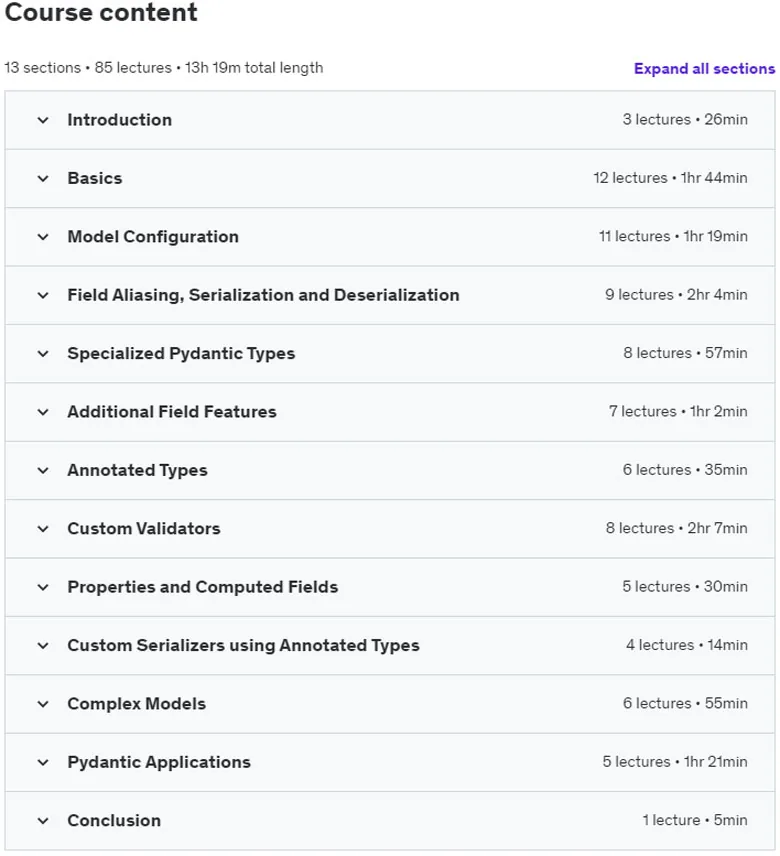This screenshot has width=780, height=856.
Task: Expand chevron next to Specialized Pydantic Types
Action: (43, 354)
